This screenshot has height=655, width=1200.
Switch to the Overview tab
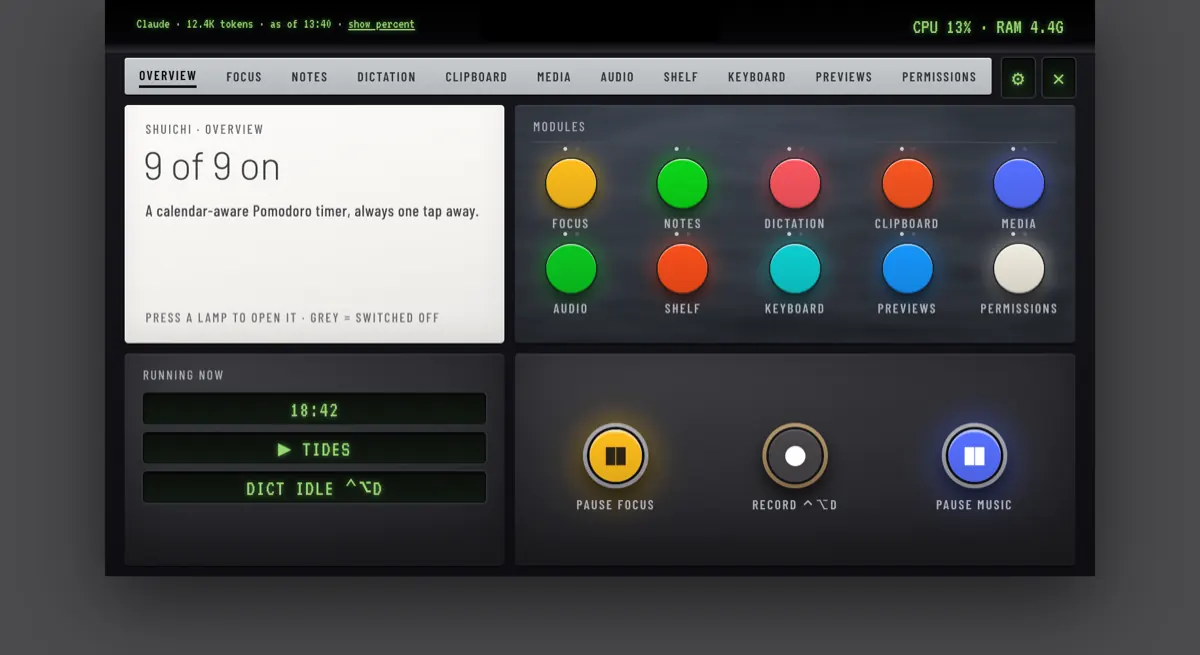(168, 77)
